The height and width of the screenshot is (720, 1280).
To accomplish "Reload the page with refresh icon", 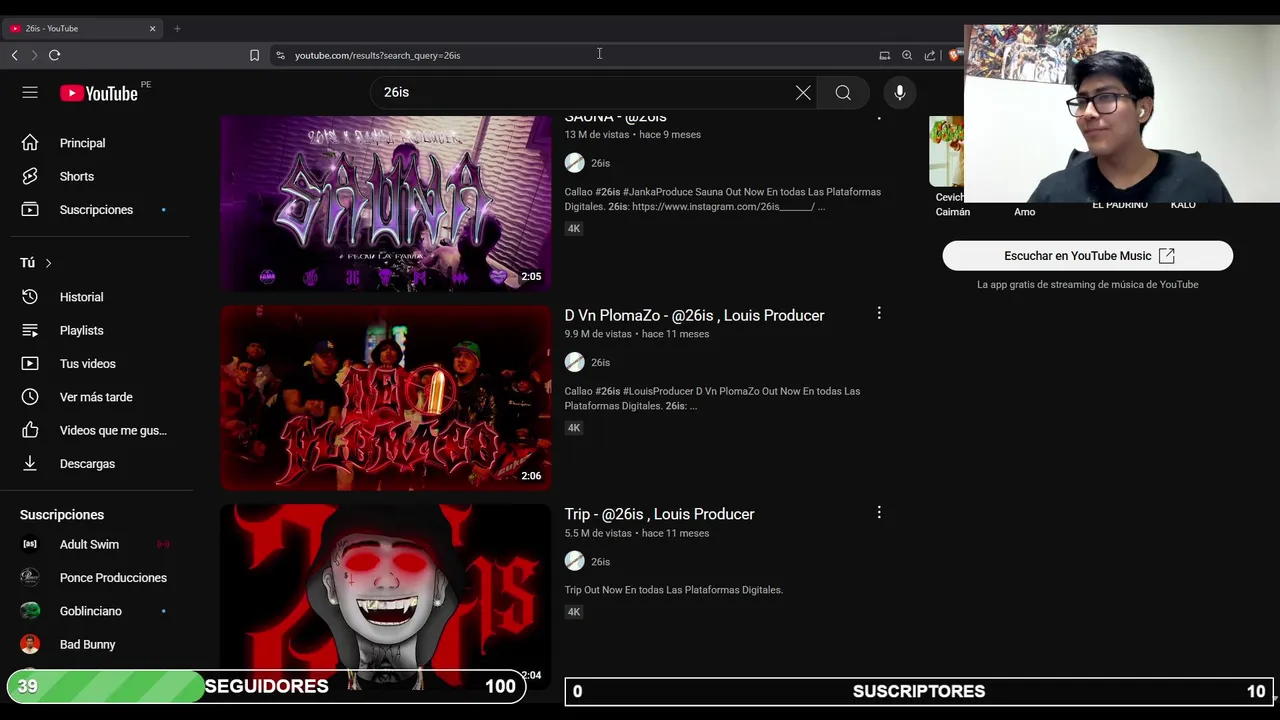I will [55, 55].
